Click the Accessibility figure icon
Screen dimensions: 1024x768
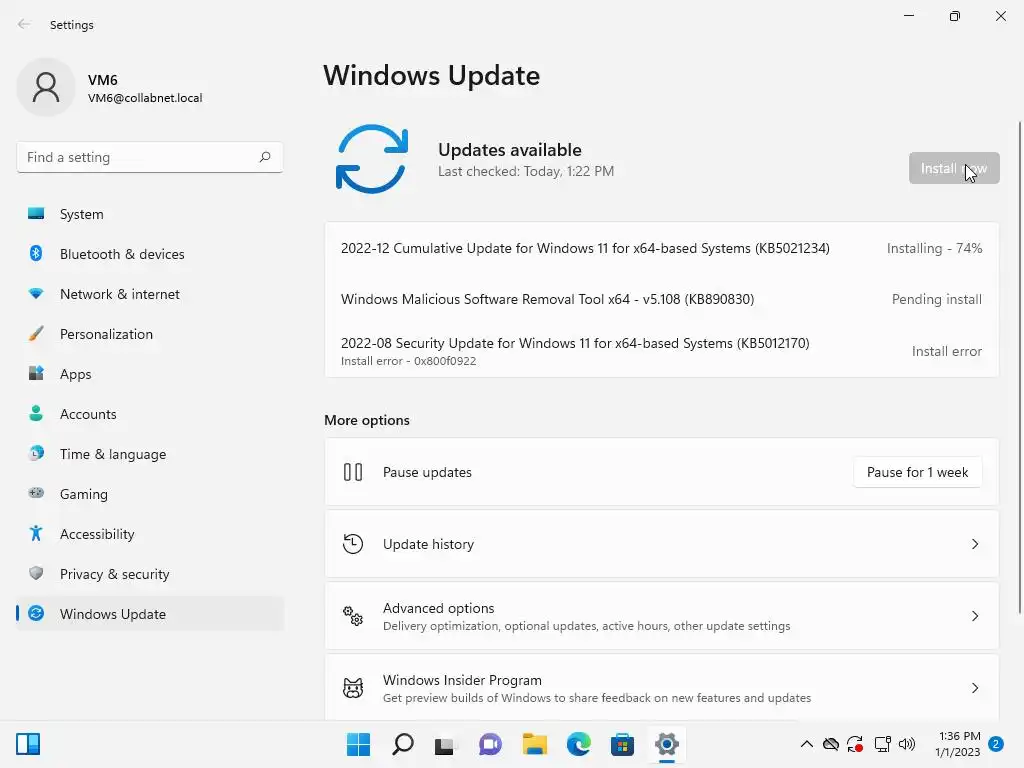(x=36, y=534)
